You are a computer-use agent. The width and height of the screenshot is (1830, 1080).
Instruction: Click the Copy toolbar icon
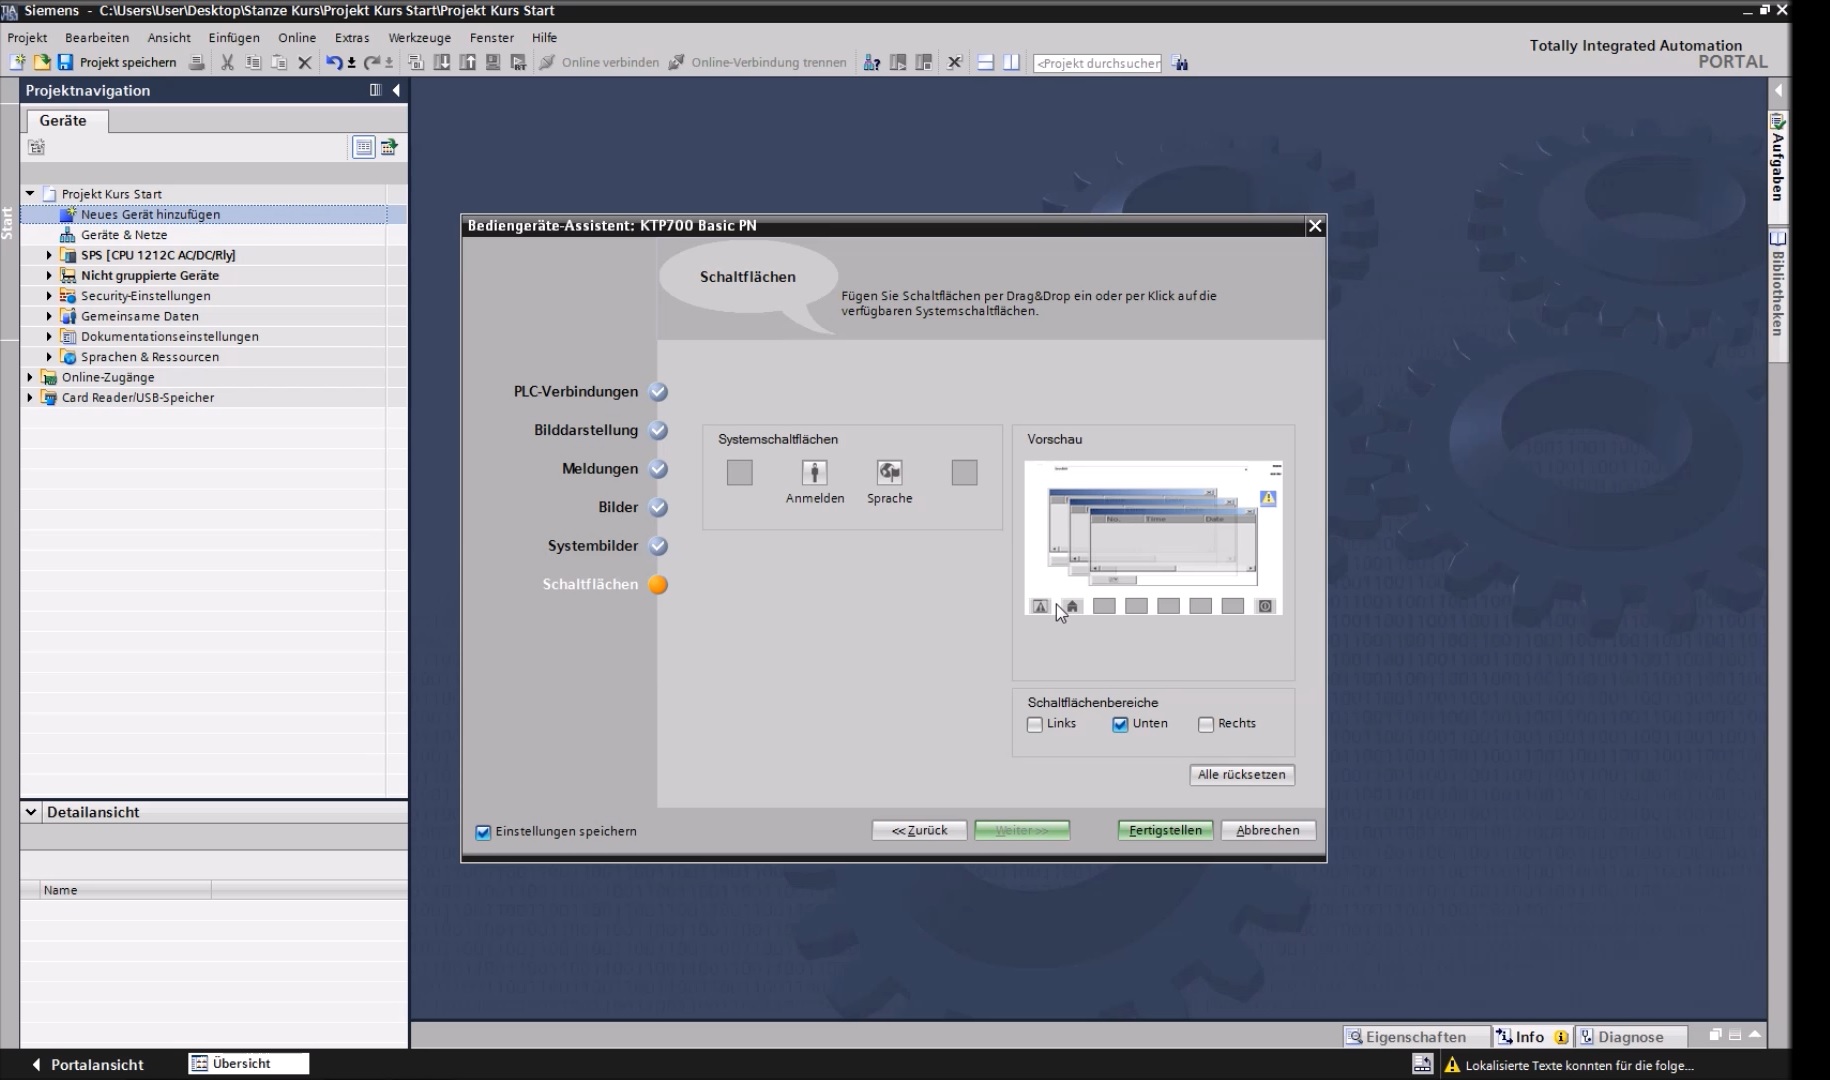(253, 62)
